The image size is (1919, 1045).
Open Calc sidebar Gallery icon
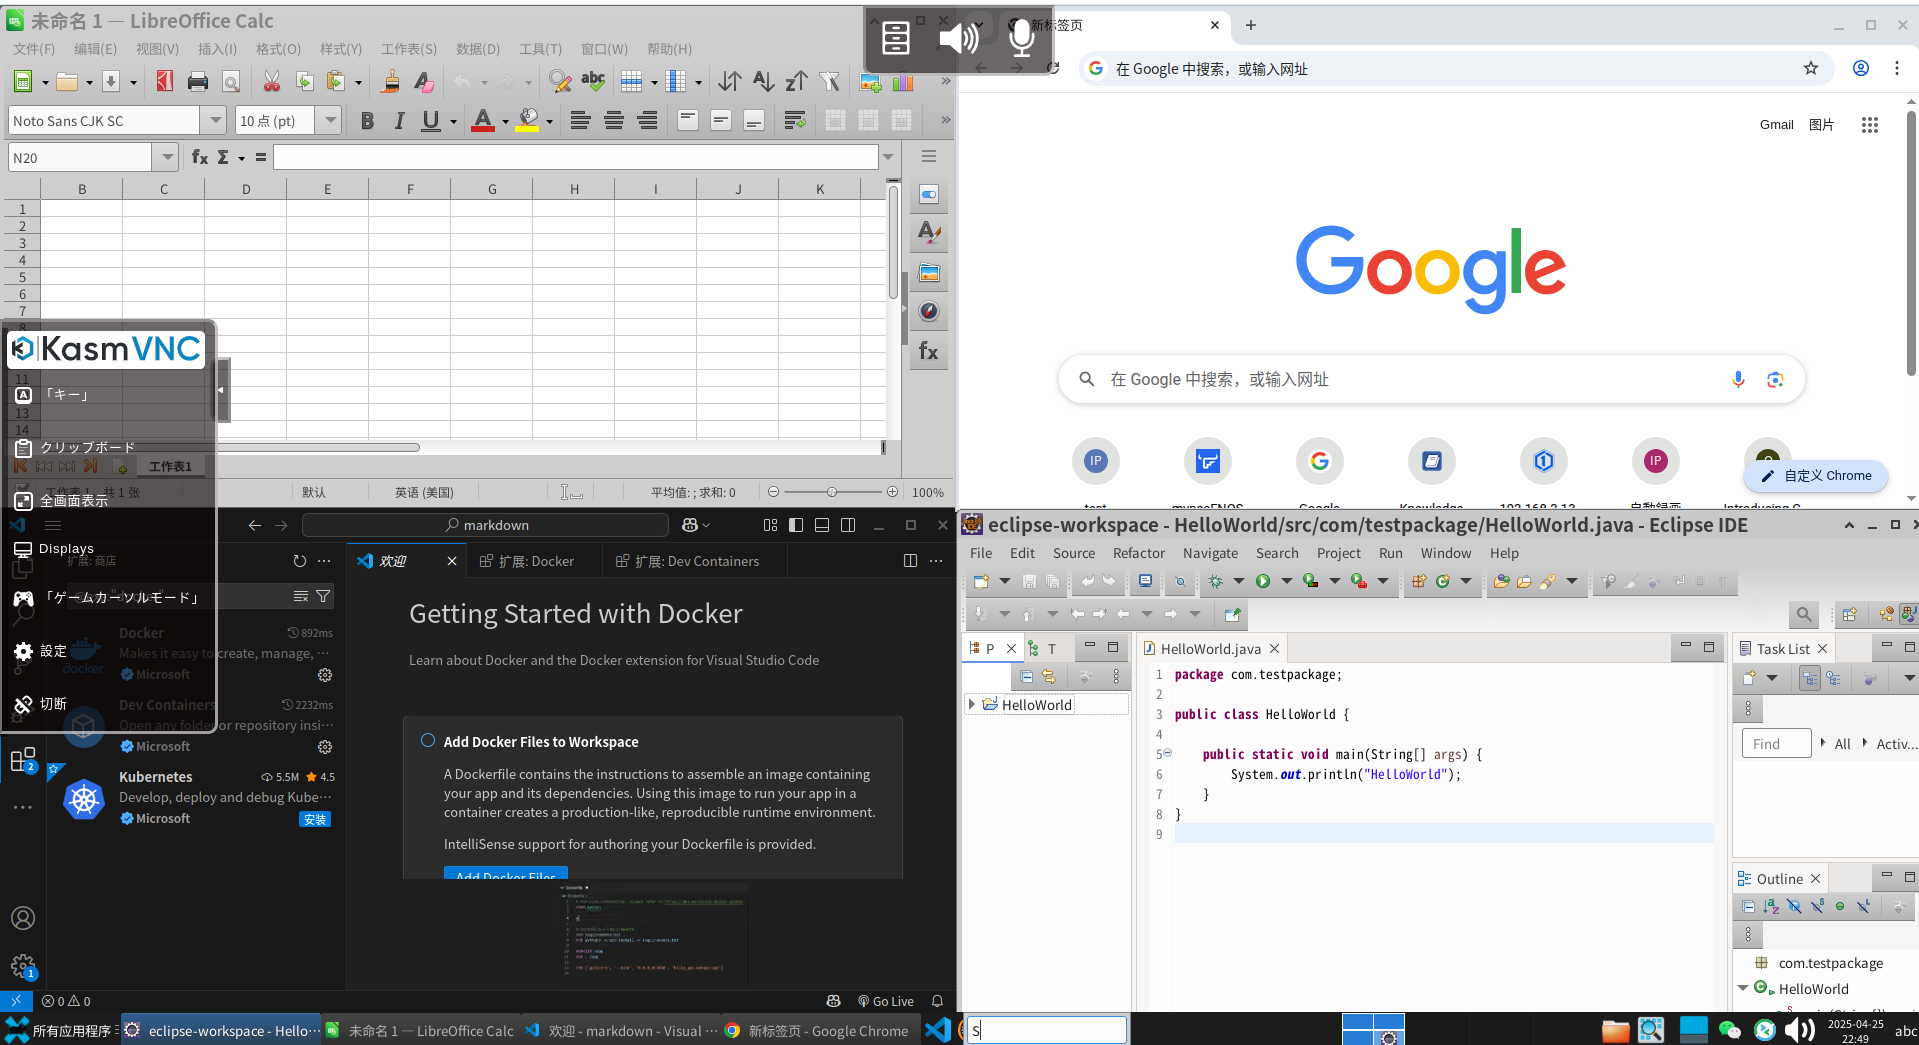tap(929, 272)
